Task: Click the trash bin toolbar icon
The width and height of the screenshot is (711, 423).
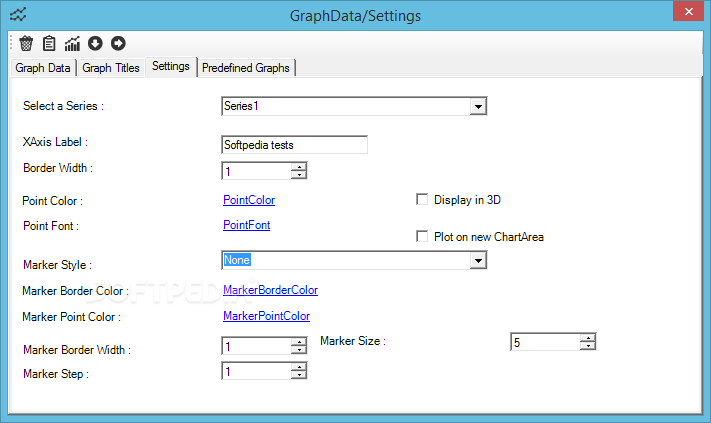Action: (26, 43)
